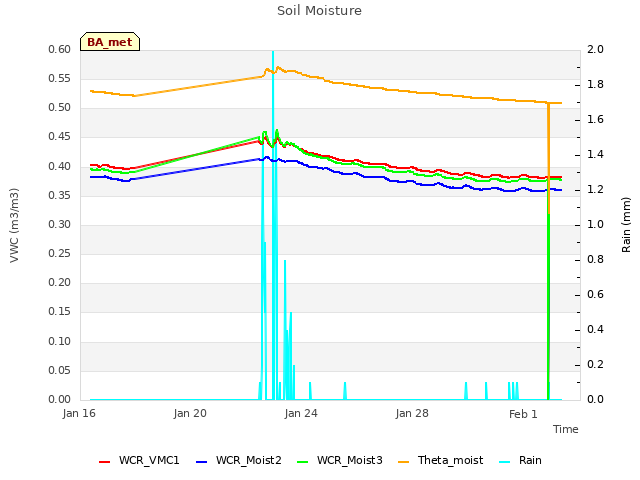The height and width of the screenshot is (480, 640).
Task: Click the Rain legend label
Action: click(x=530, y=460)
